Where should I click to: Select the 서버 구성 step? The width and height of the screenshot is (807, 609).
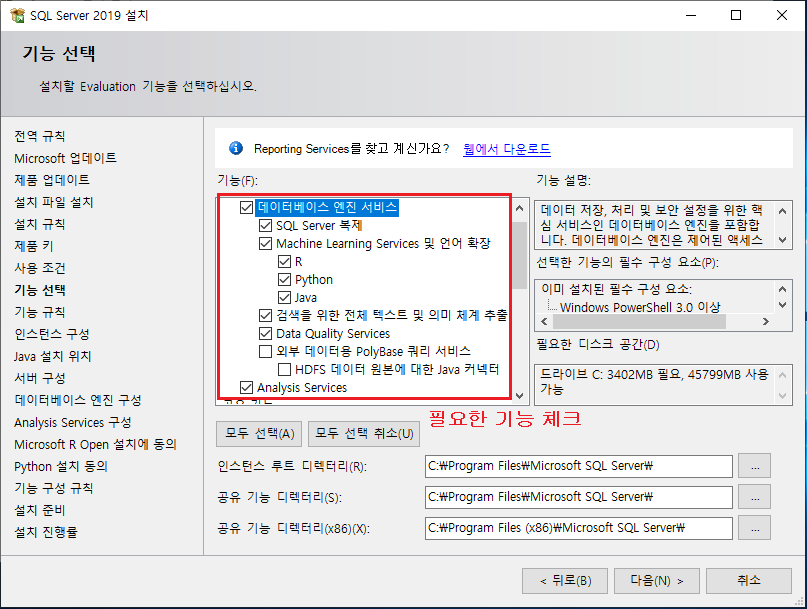point(40,378)
